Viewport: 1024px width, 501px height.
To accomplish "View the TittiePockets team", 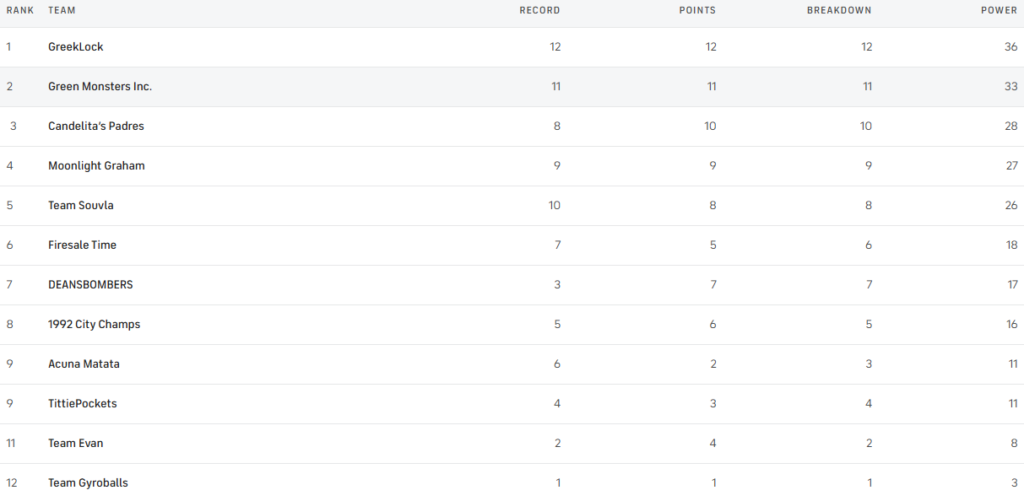I will (82, 404).
